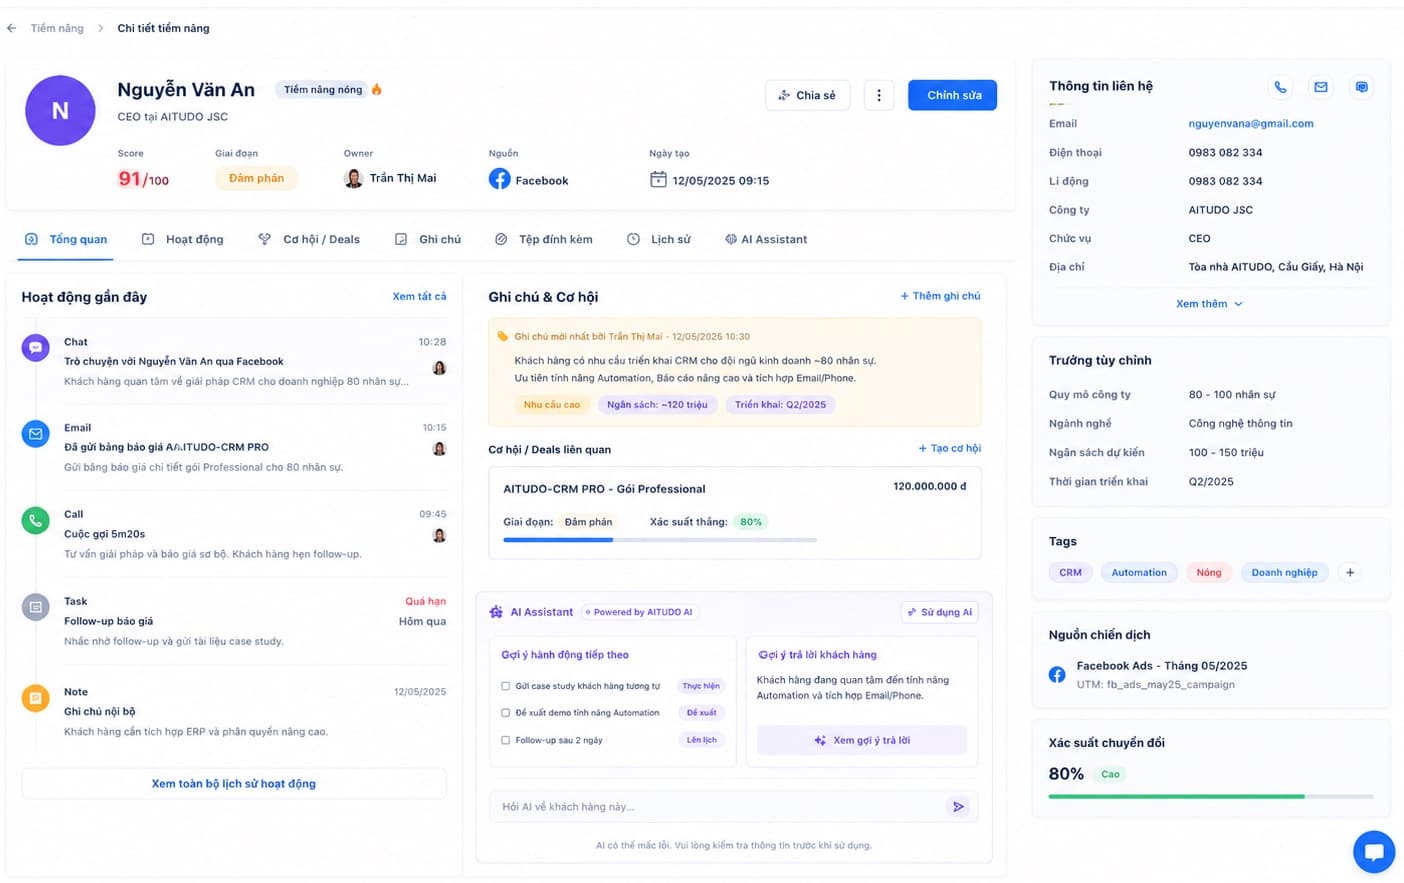
Task: Switch to the Hoạt động tab
Action: point(182,239)
